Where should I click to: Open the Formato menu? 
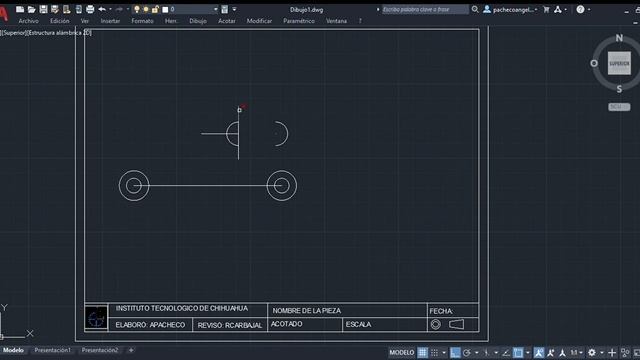142,21
